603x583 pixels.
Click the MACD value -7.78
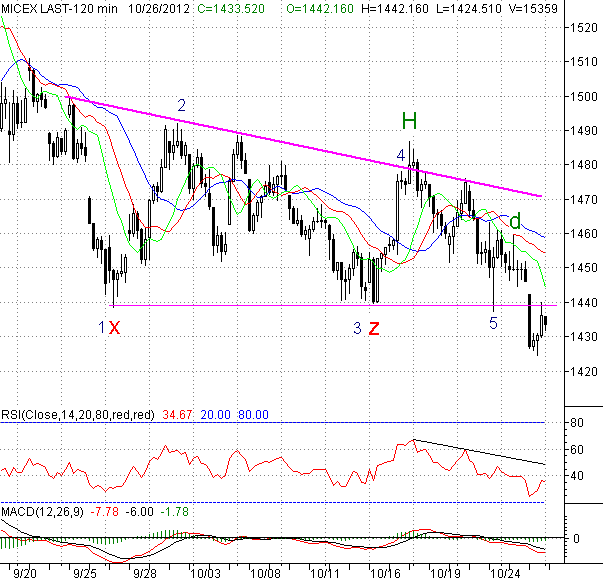(105, 512)
